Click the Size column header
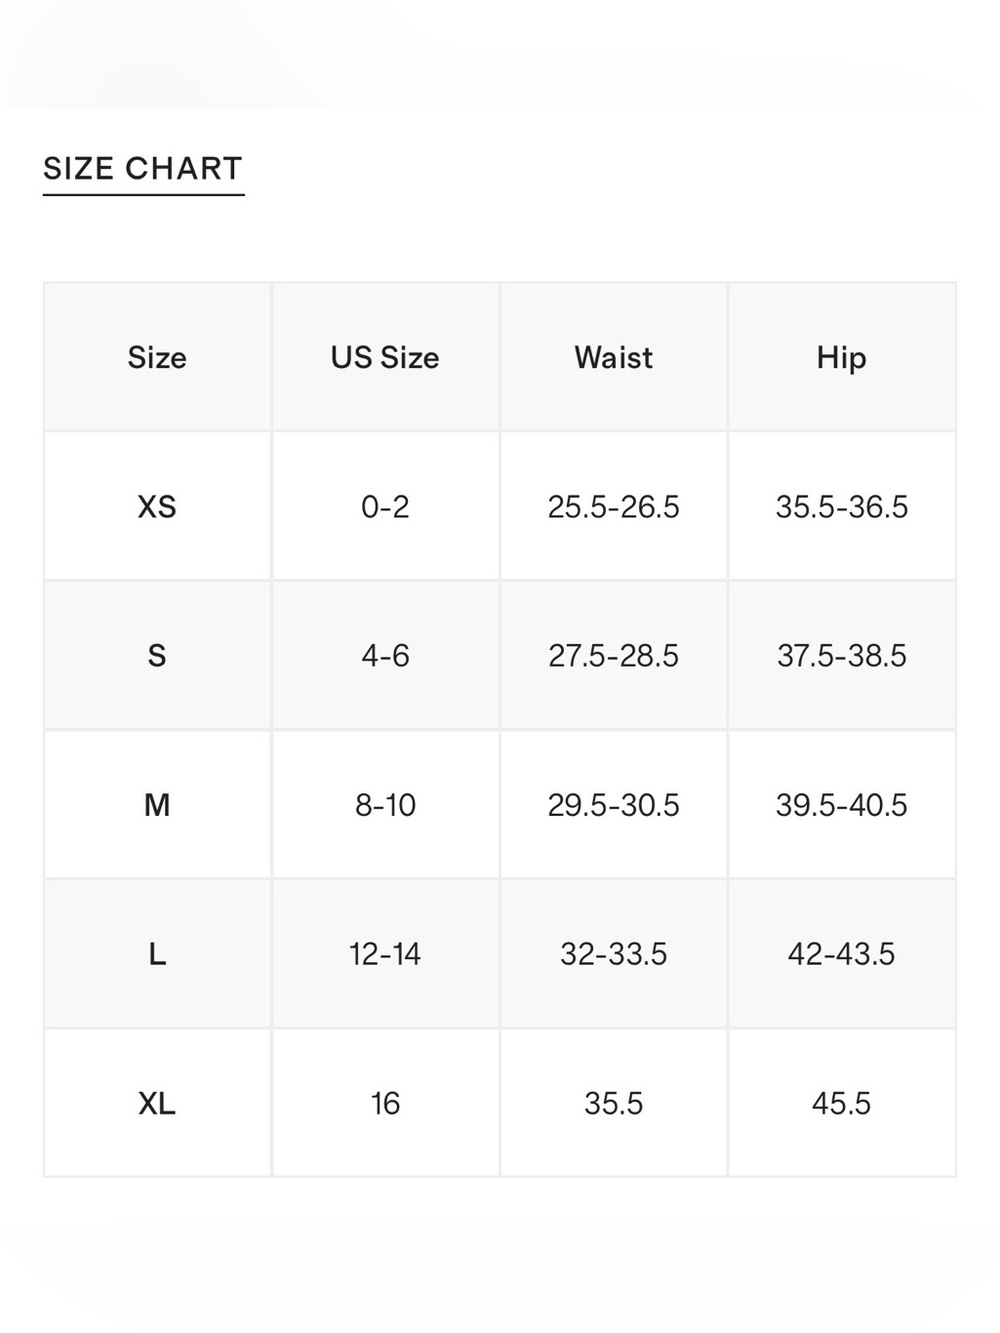The image size is (1000, 1333). tap(157, 357)
